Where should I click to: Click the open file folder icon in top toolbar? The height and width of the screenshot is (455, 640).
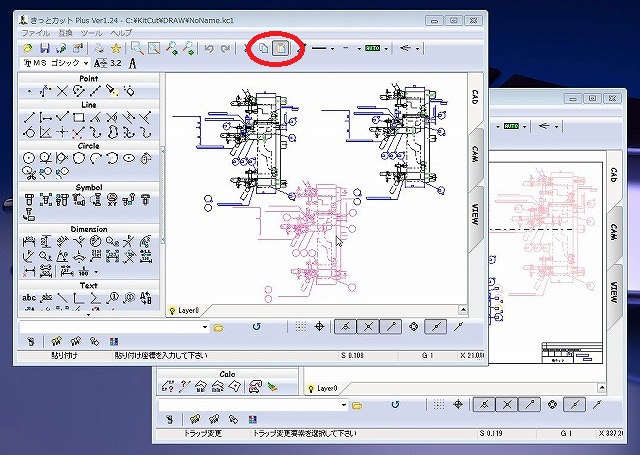click(28, 49)
